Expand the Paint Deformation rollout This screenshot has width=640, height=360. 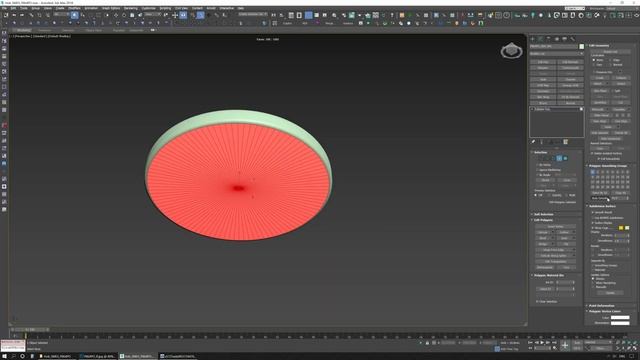click(x=602, y=305)
